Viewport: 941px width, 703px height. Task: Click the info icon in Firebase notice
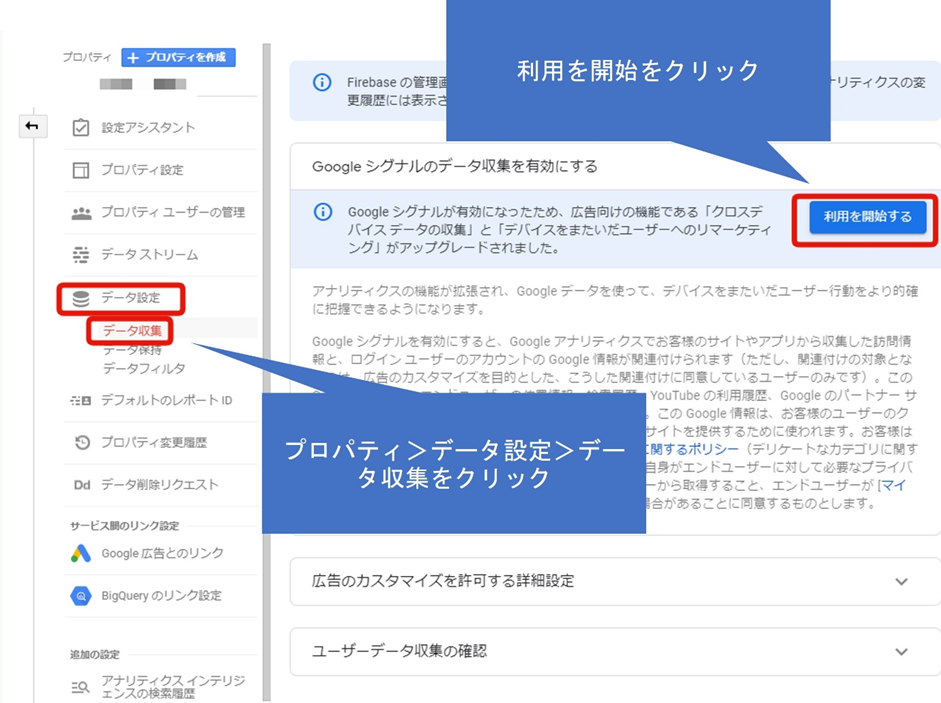322,82
